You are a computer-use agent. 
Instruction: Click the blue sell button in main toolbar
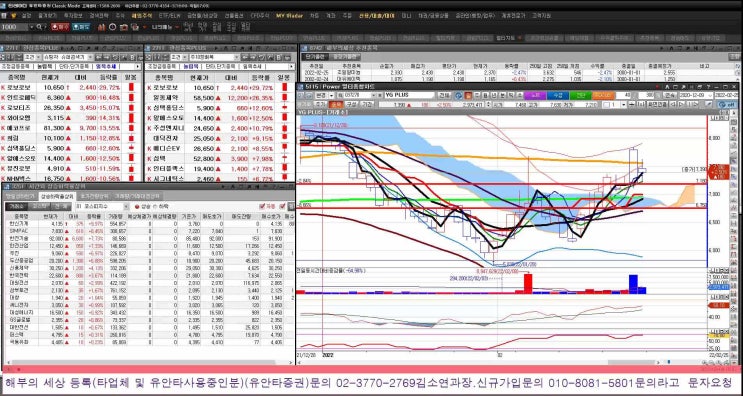coord(81,27)
